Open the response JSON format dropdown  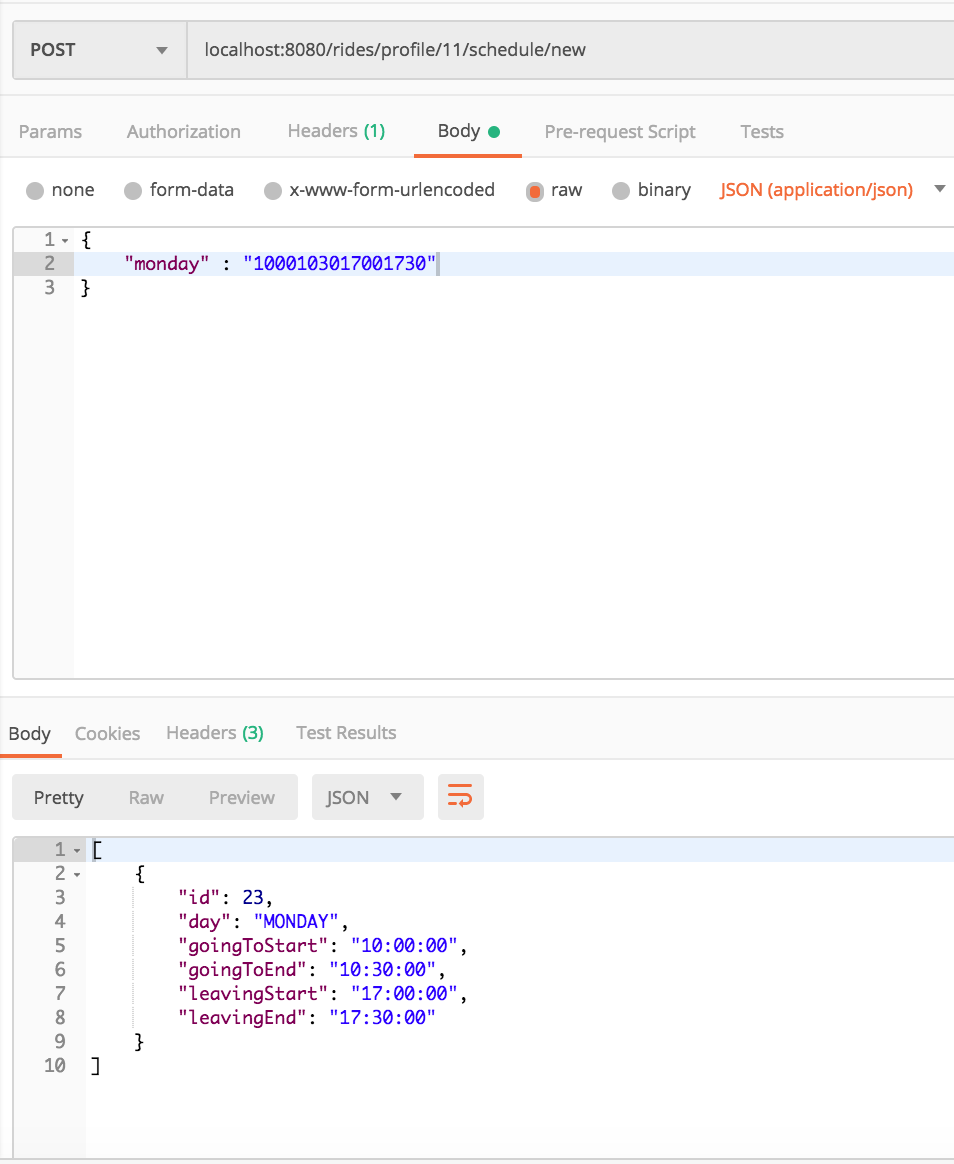(367, 797)
